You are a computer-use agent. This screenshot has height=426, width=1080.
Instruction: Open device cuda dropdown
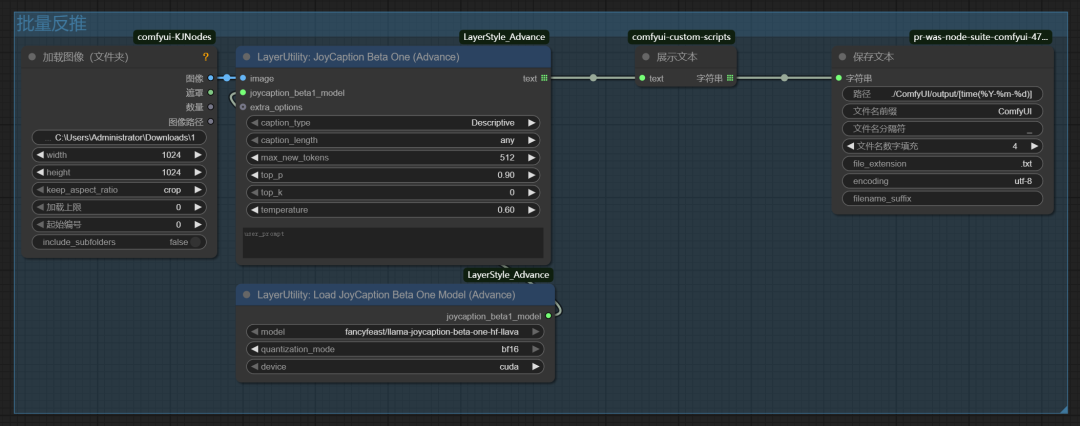point(395,367)
